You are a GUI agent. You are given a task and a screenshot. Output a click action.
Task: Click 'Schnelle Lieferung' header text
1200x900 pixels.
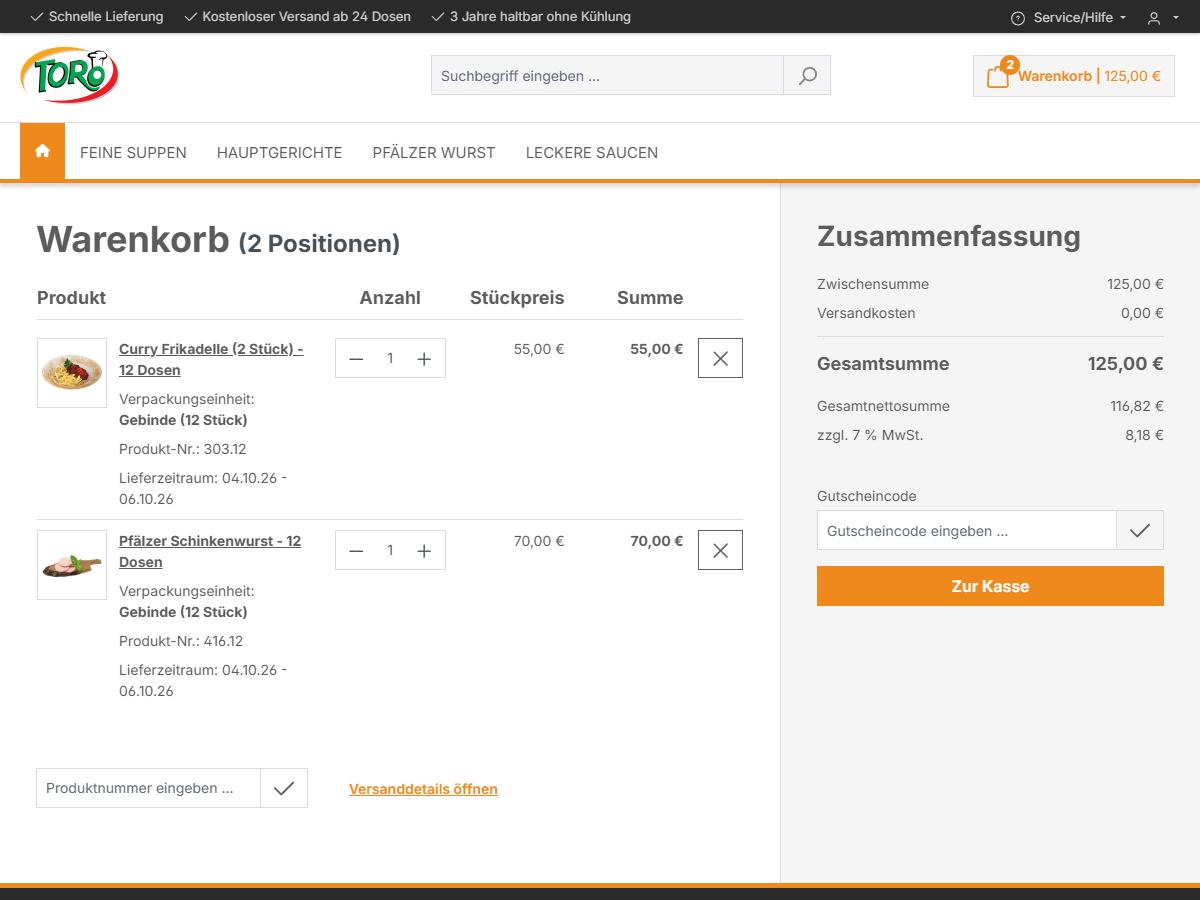point(106,17)
